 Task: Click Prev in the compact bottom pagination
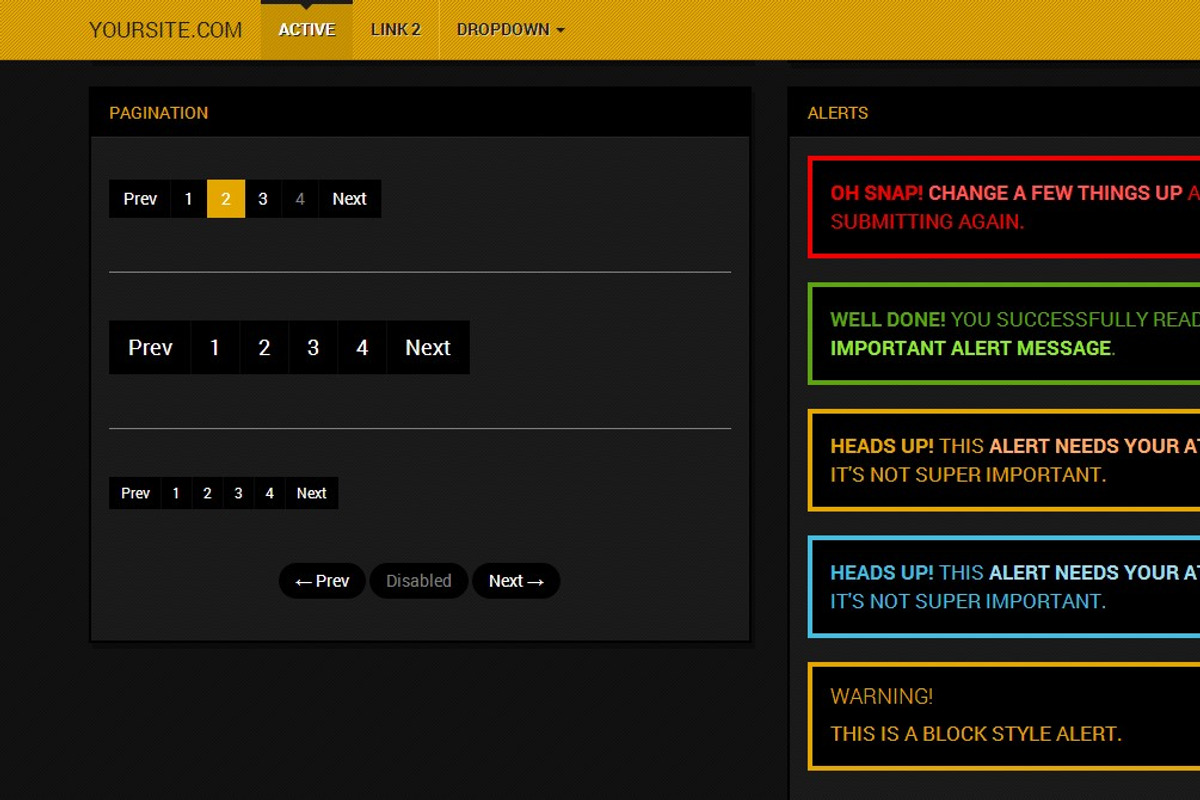coord(134,492)
